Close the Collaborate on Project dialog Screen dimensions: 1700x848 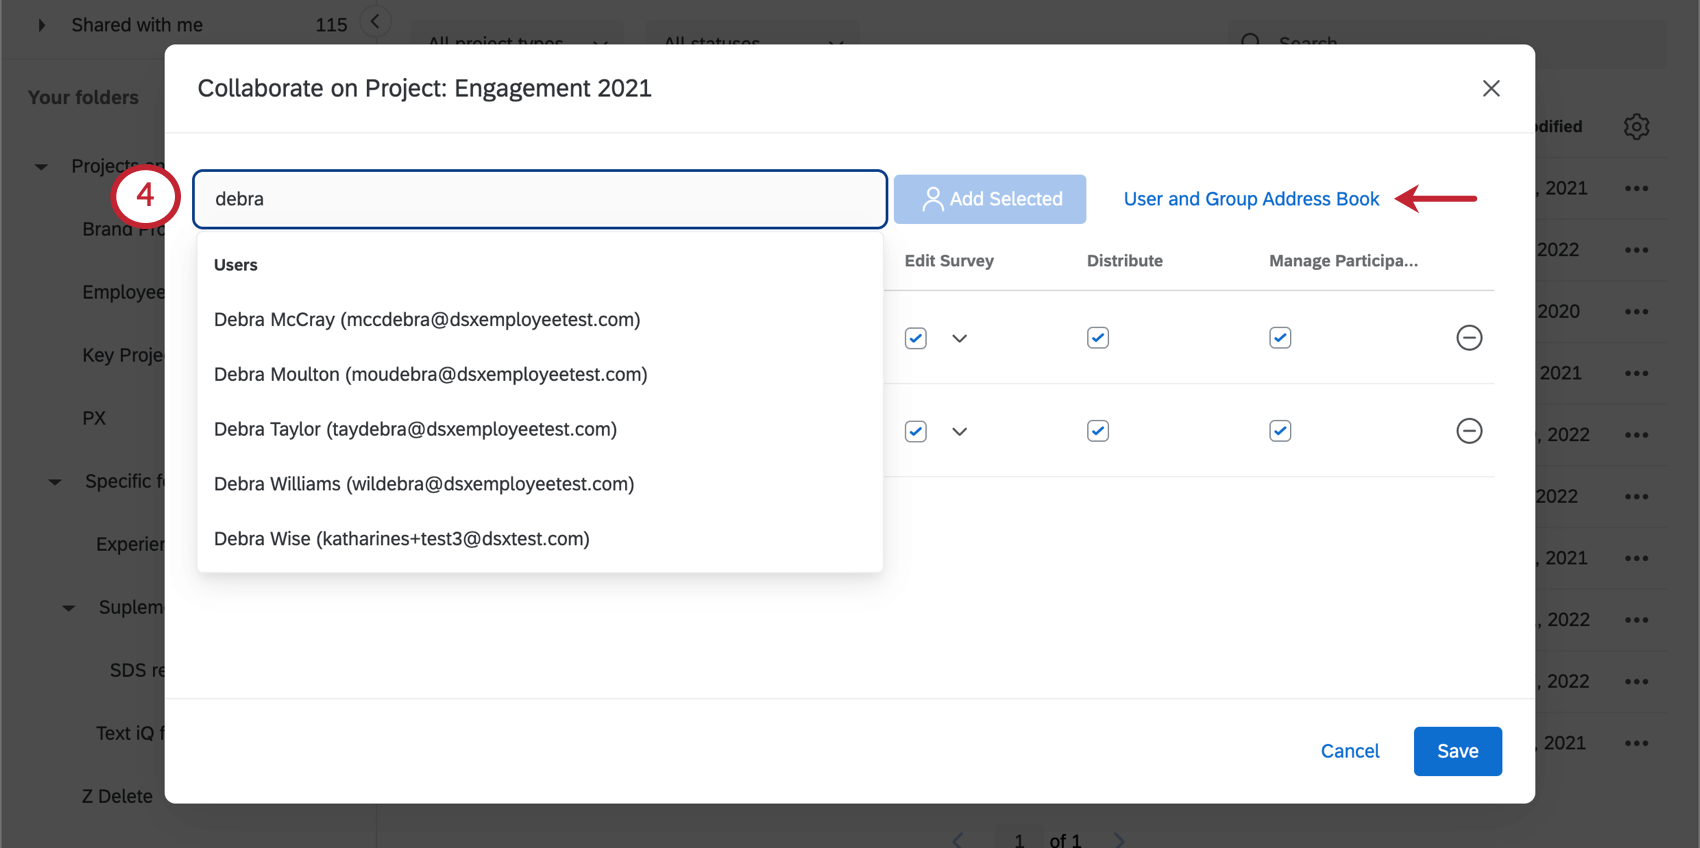click(1491, 88)
